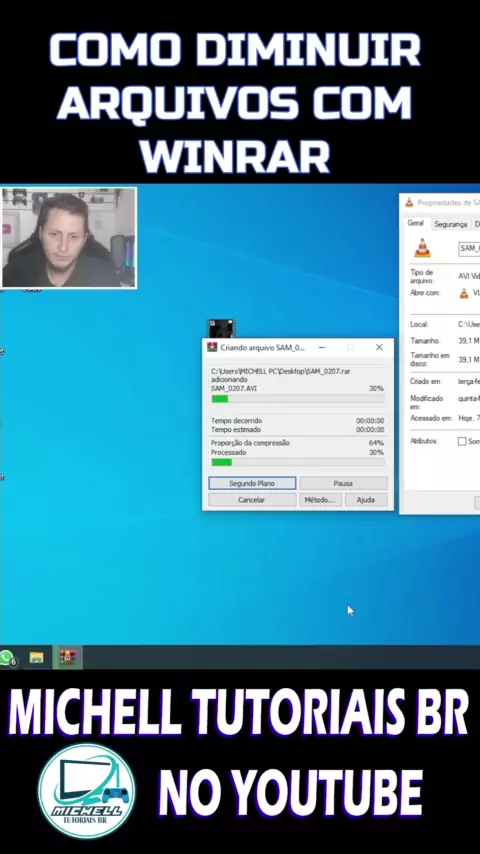
Task: Click the WinRAR books icon in dialog title bar
Action: (x=212, y=347)
